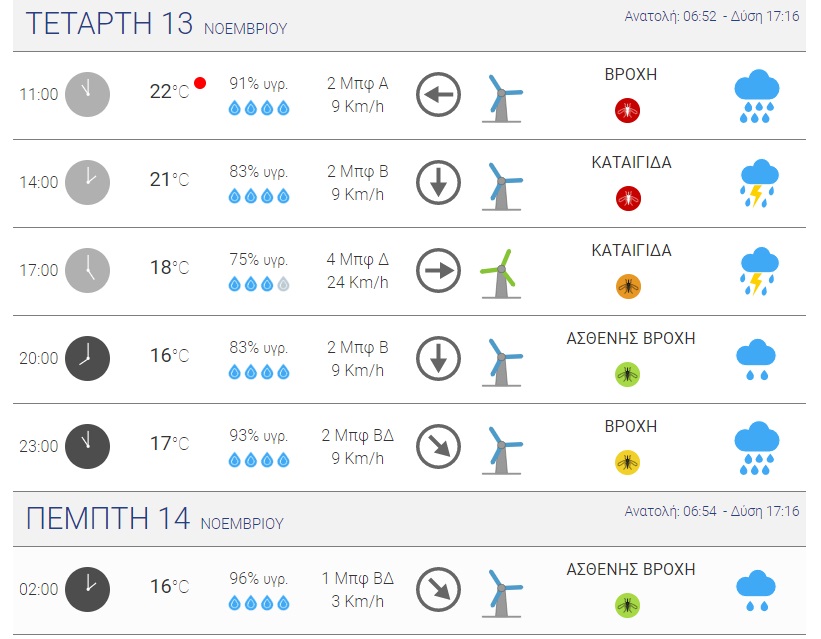821x639 pixels.
Task: Click the rain cloud icon at 11:00
Action: coord(757,96)
